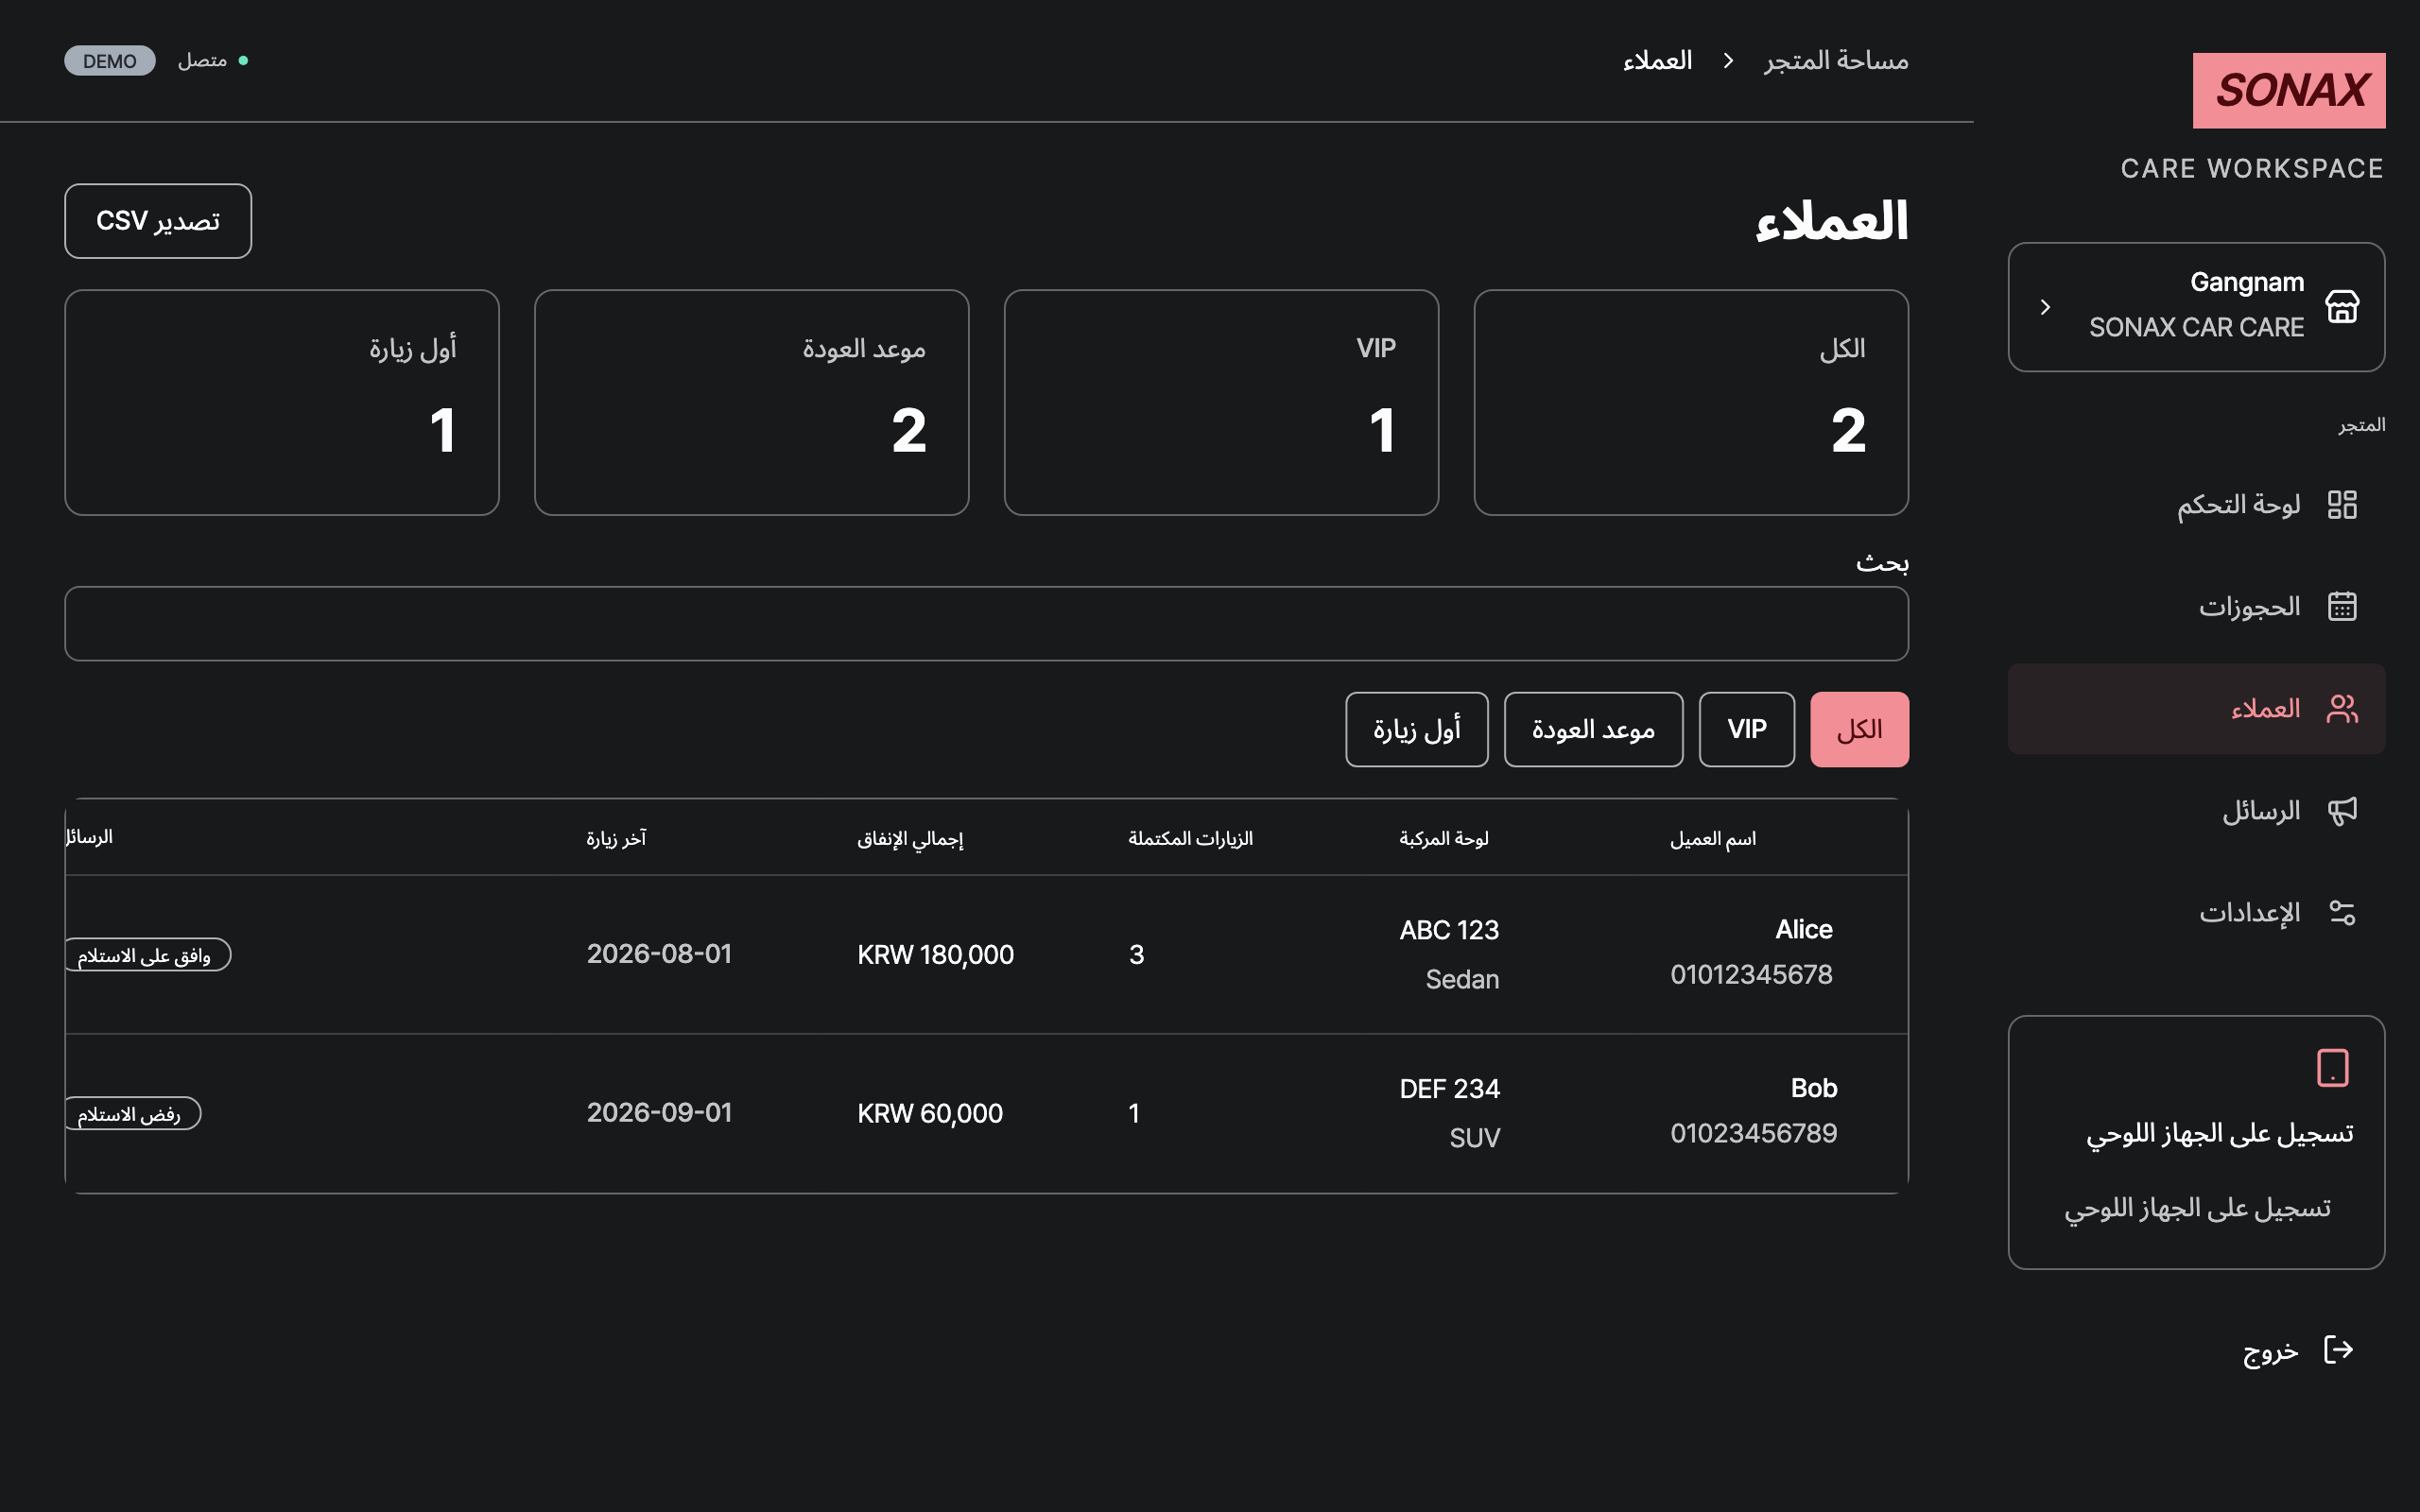
Task: Expand the Gangnam store switcher chevron
Action: point(2045,307)
